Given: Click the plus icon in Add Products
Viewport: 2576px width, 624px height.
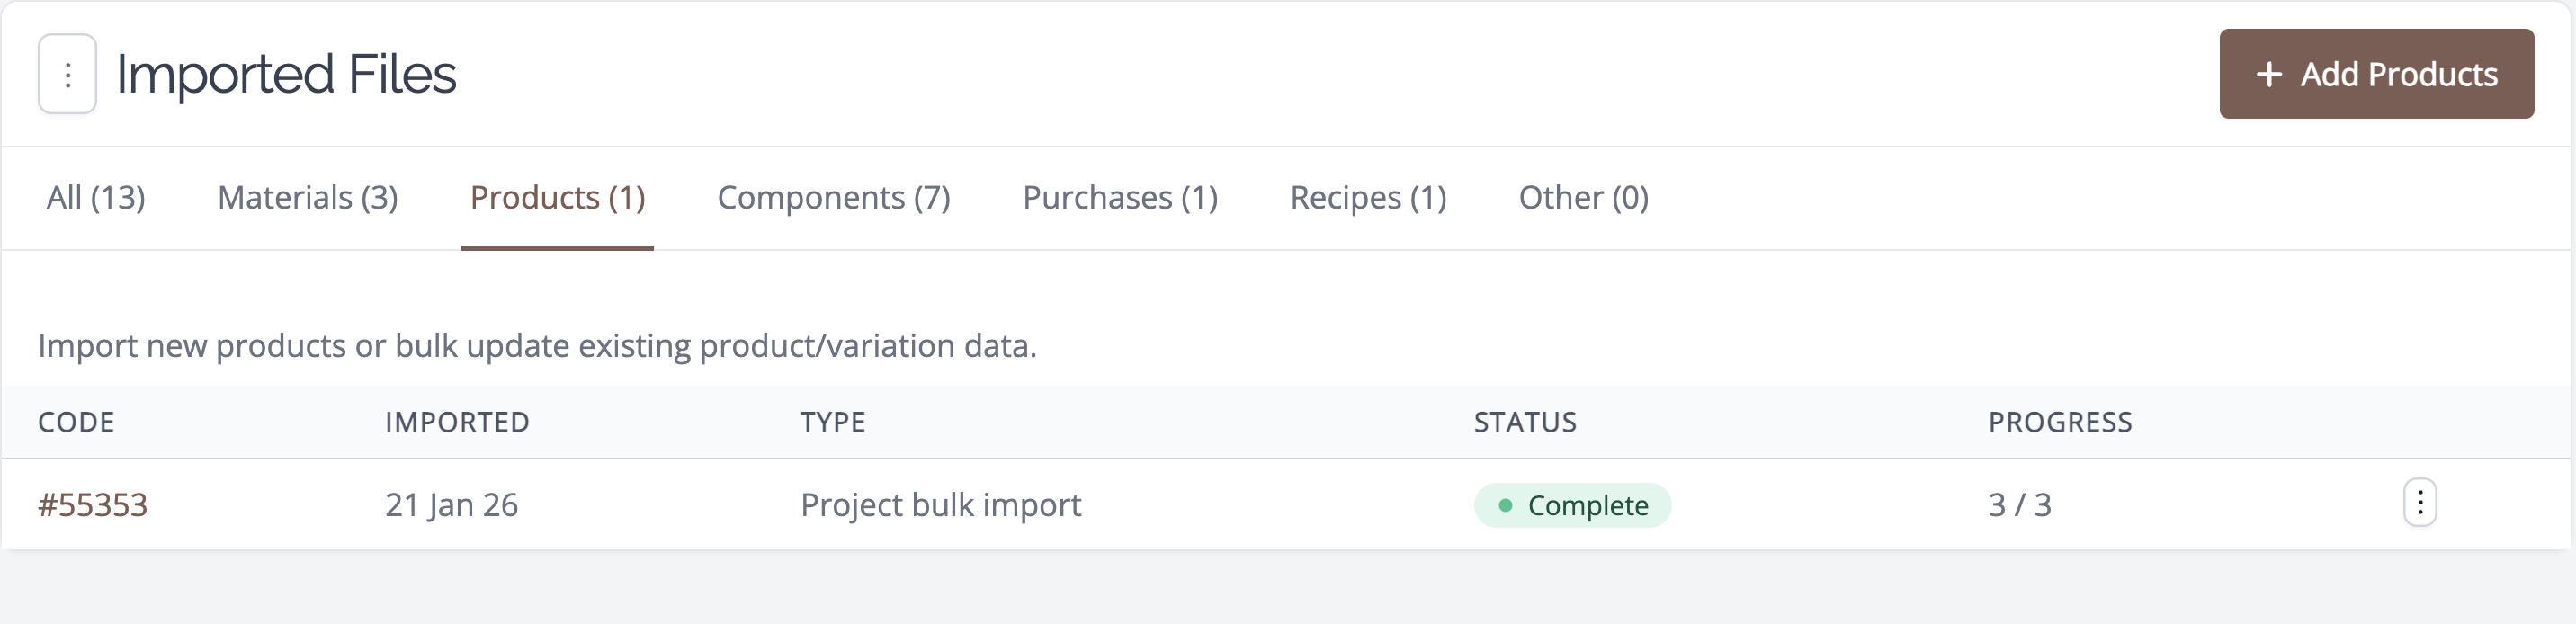Looking at the screenshot, I should click(x=2269, y=74).
